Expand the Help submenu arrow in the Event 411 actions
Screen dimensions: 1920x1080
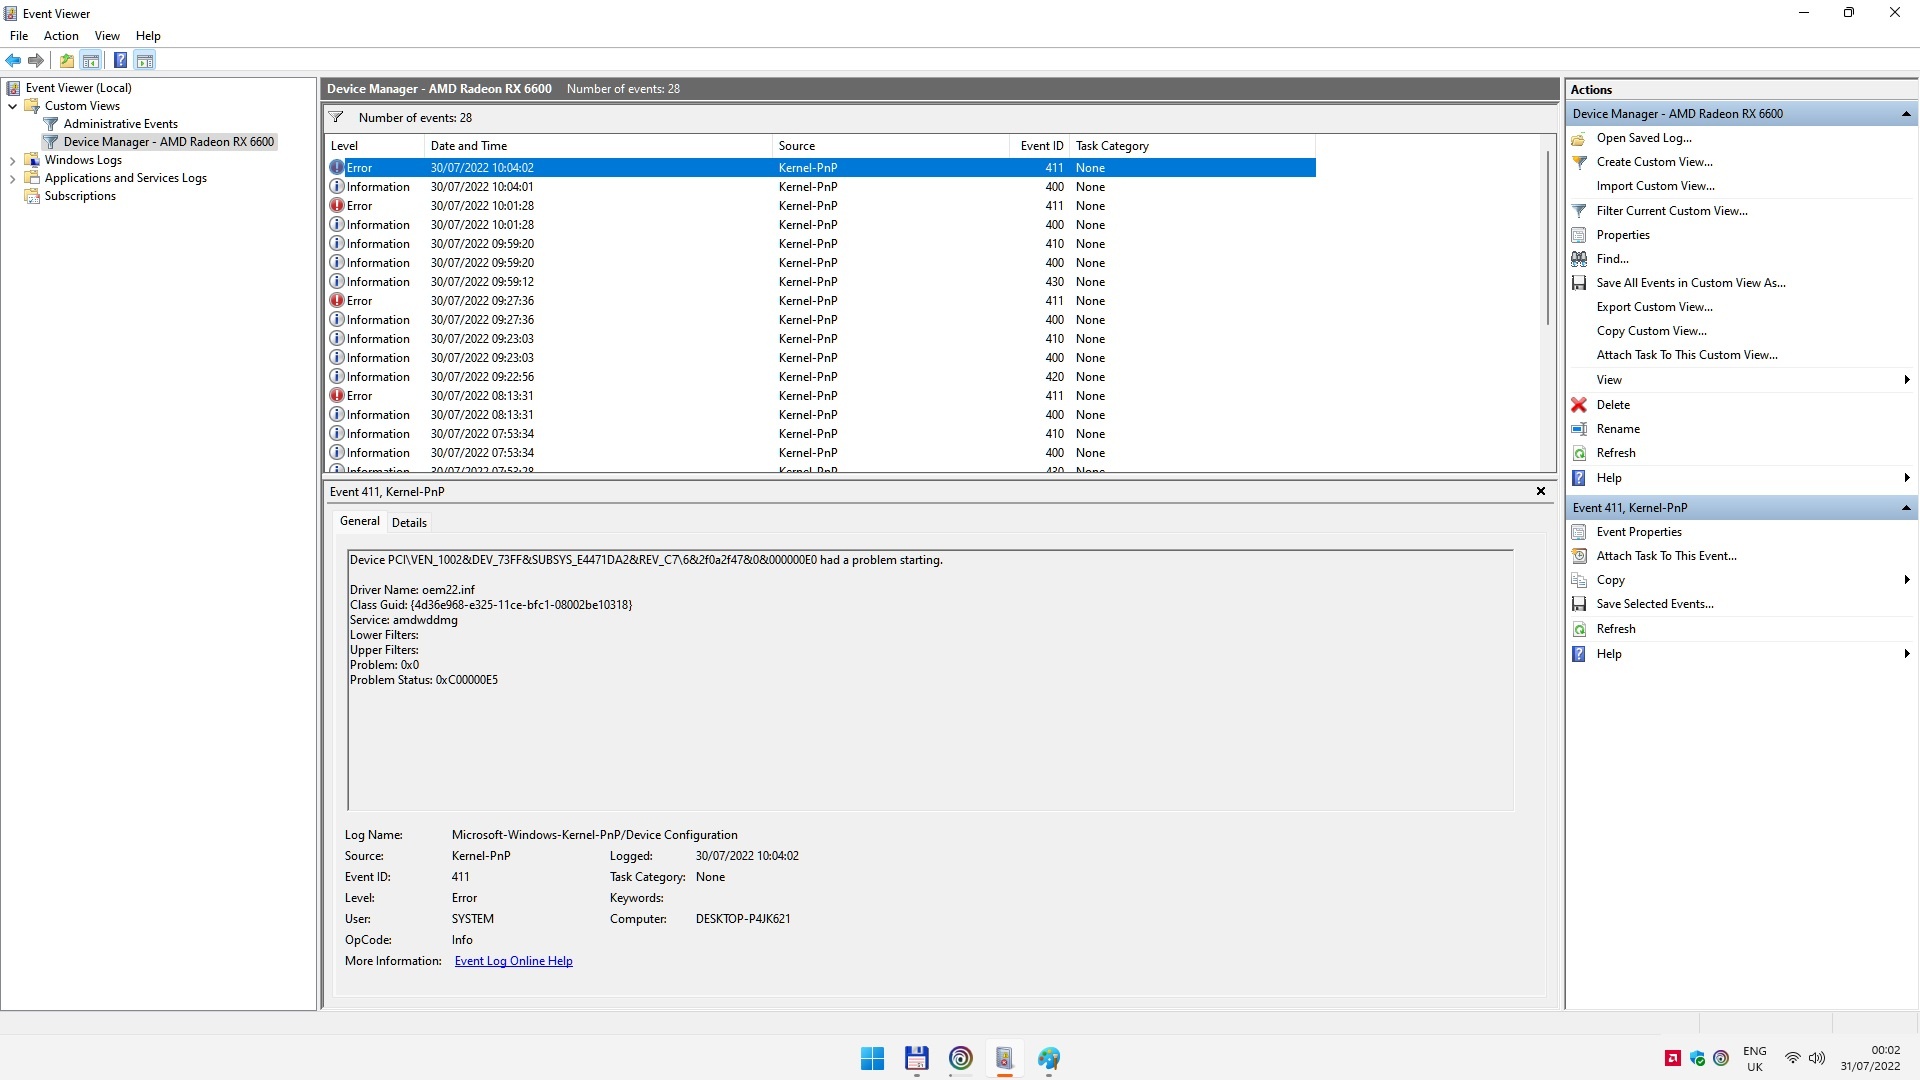1907,654
